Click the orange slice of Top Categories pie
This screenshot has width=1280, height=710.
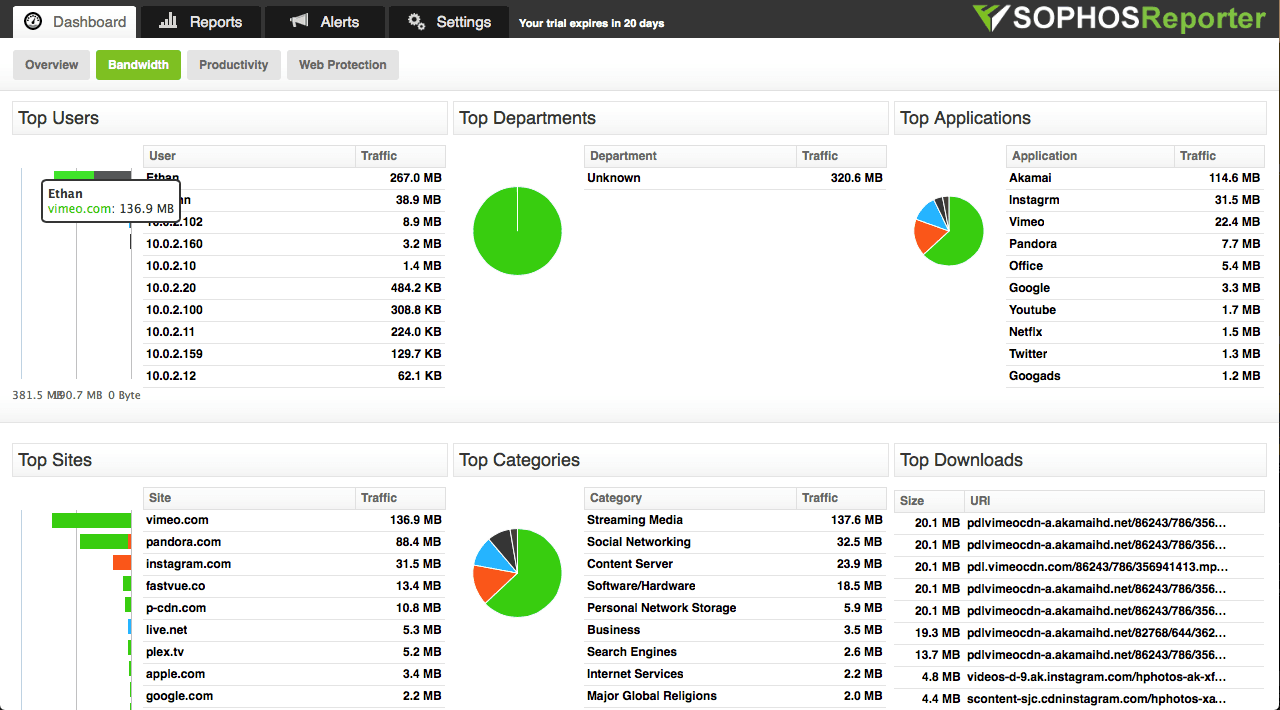coord(491,583)
